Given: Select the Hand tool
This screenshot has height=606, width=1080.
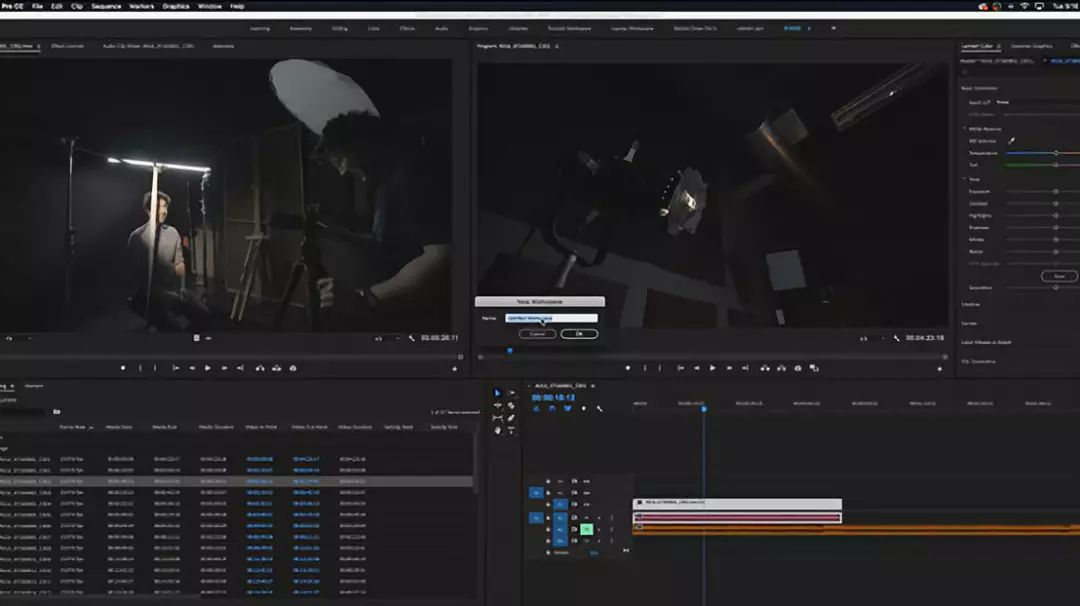Looking at the screenshot, I should coord(498,430).
